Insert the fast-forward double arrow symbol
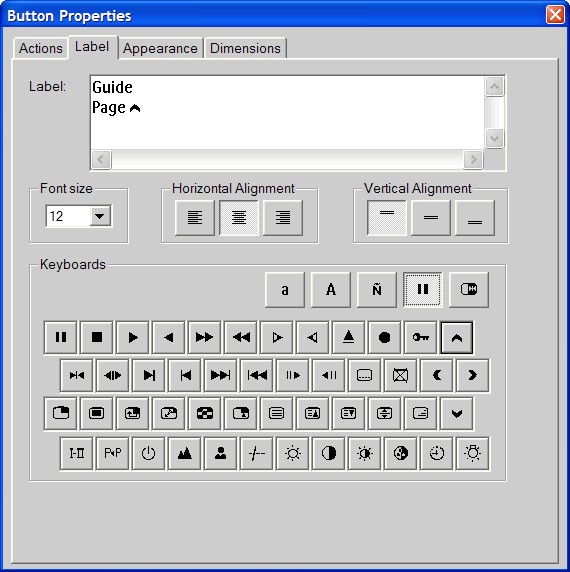 click(205, 337)
